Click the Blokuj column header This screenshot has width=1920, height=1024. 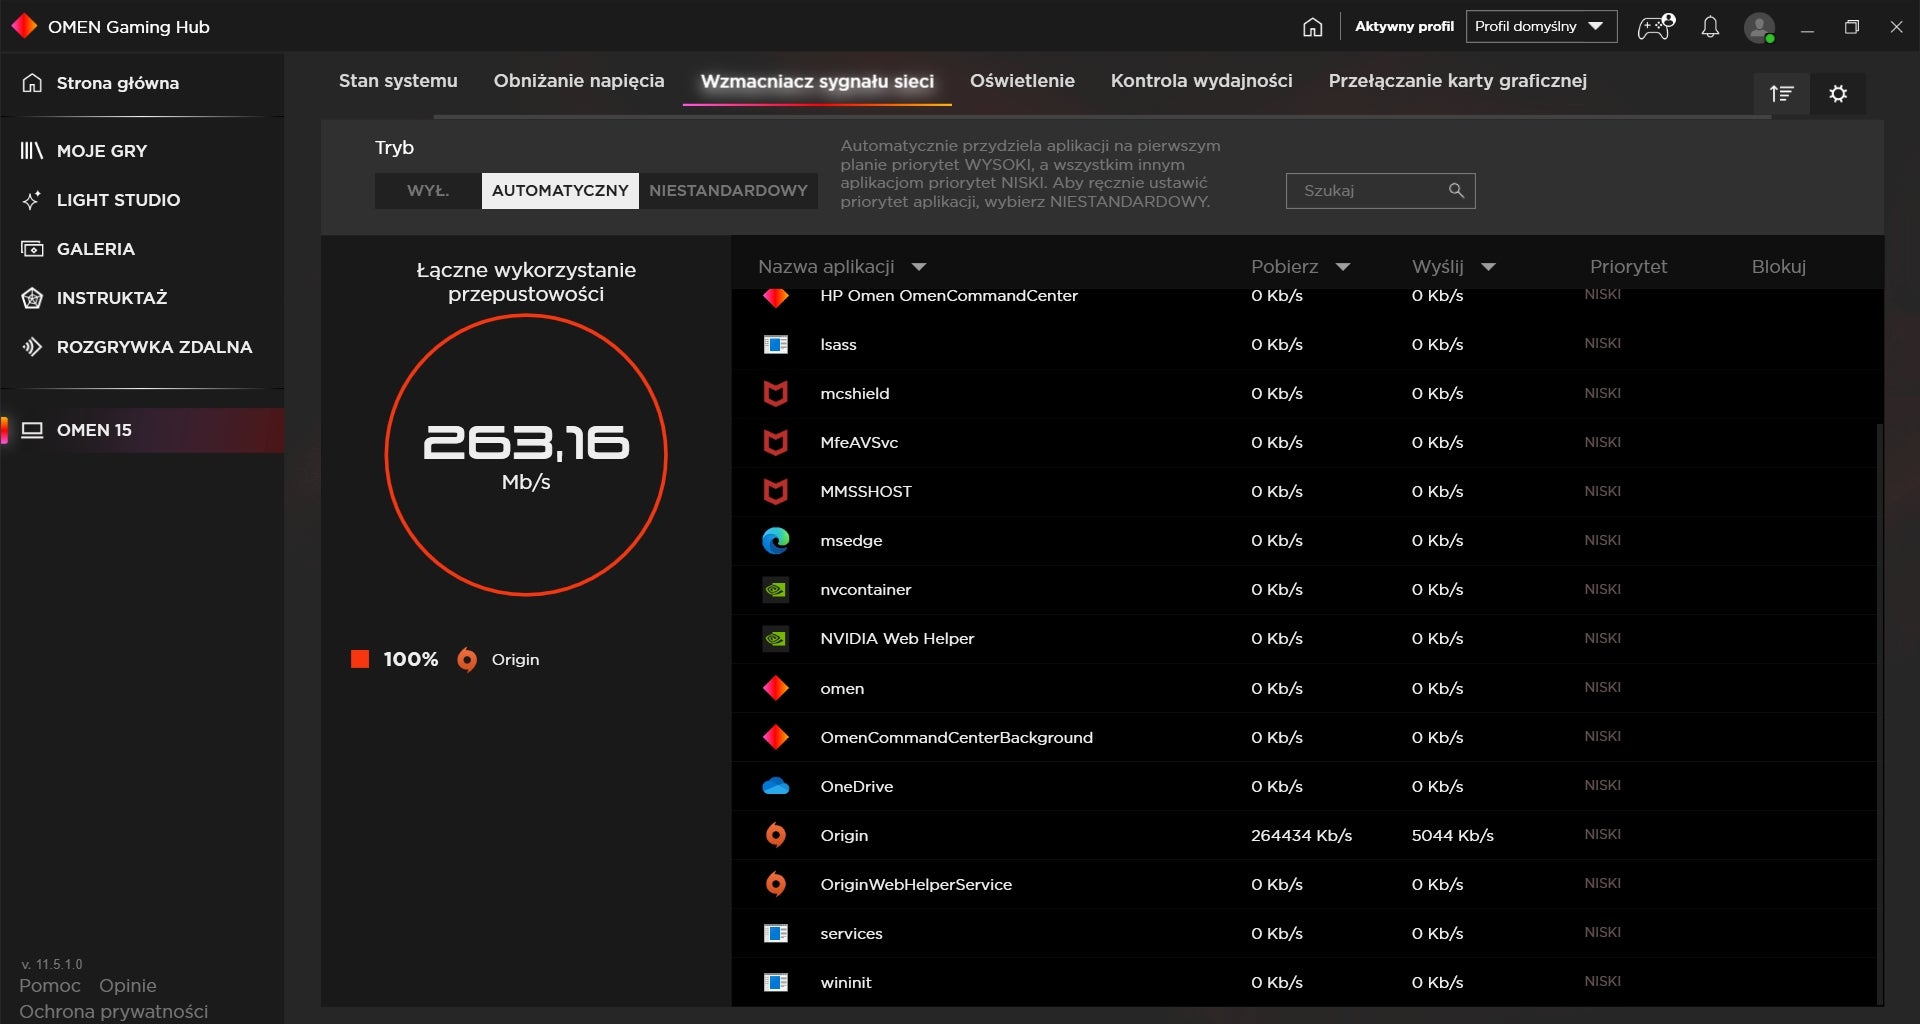(x=1778, y=267)
